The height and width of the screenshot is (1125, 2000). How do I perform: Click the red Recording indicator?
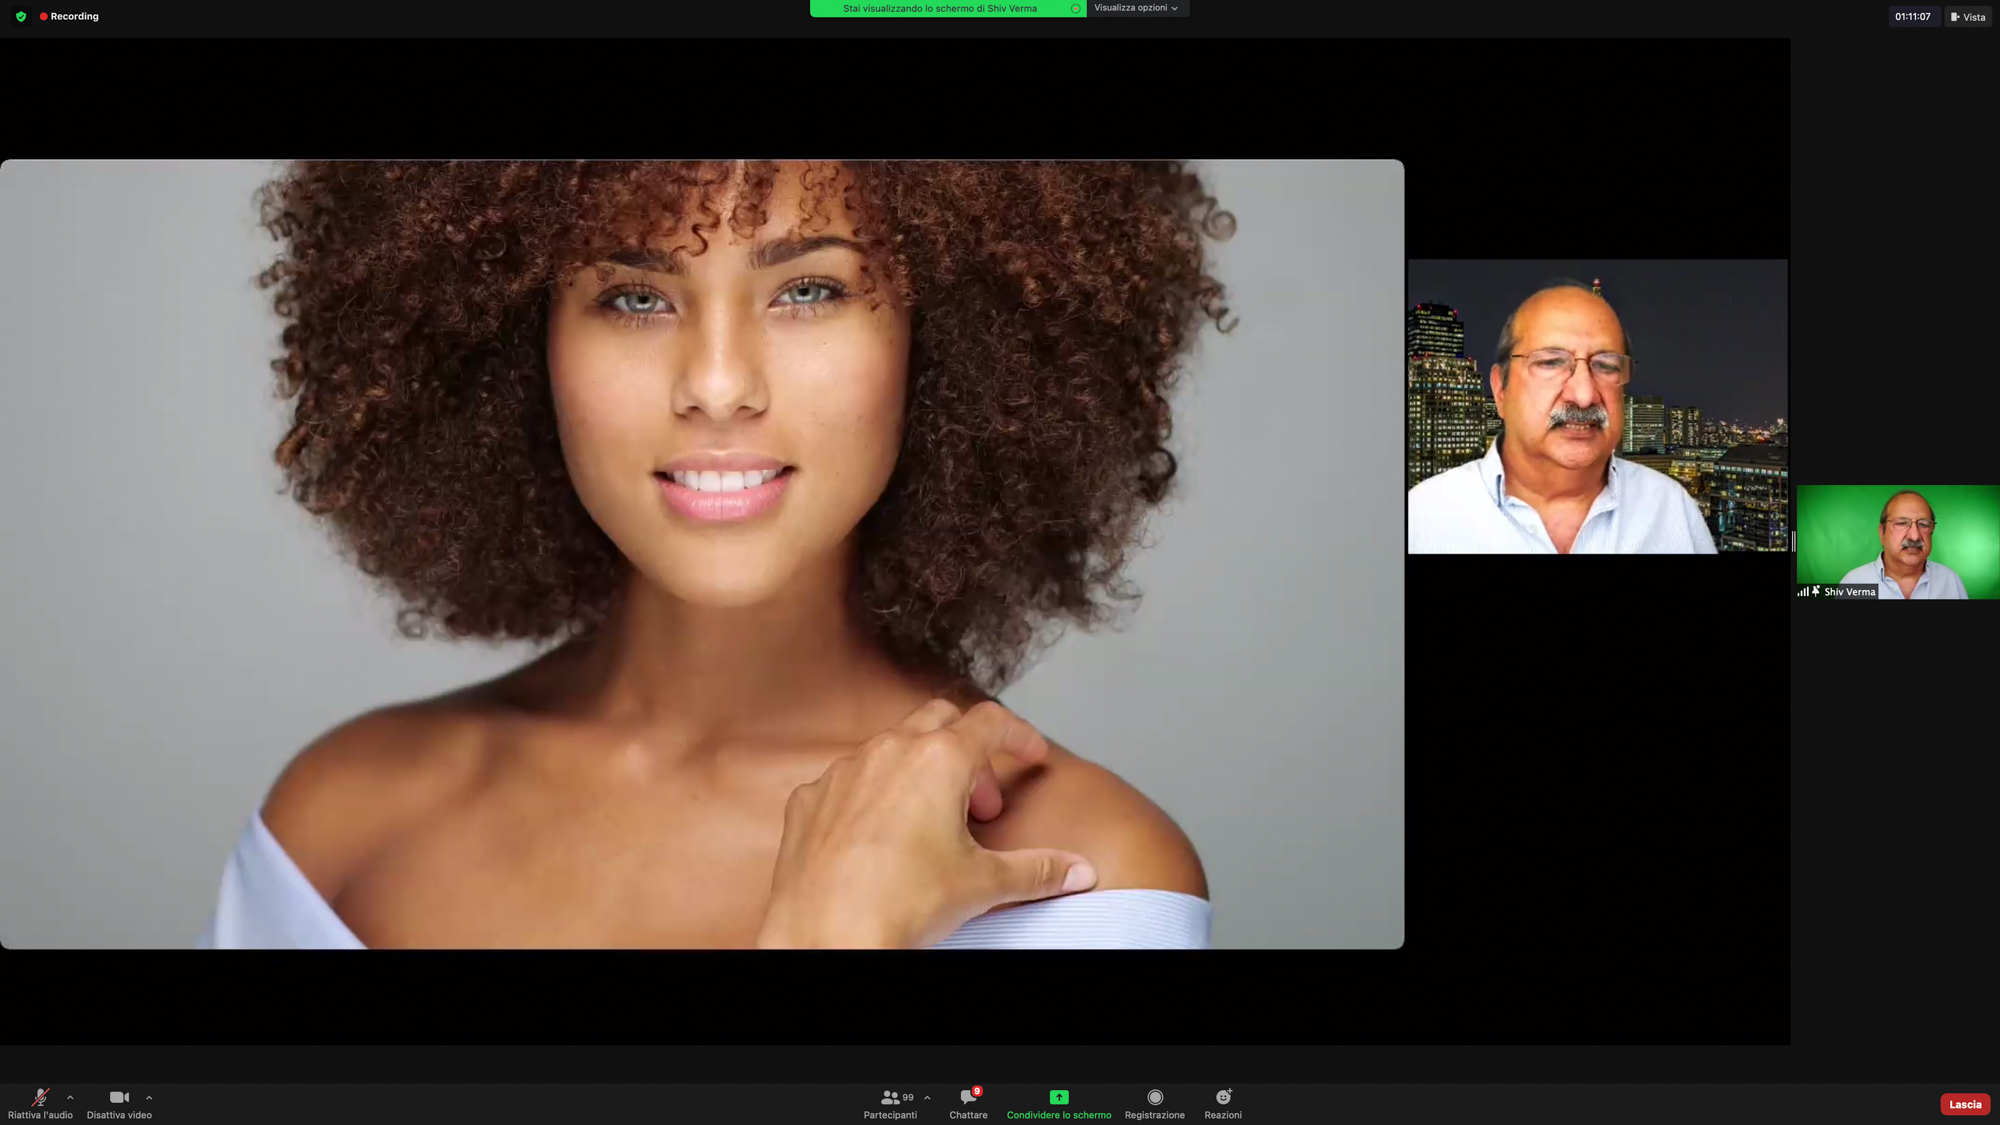pyautogui.click(x=69, y=17)
